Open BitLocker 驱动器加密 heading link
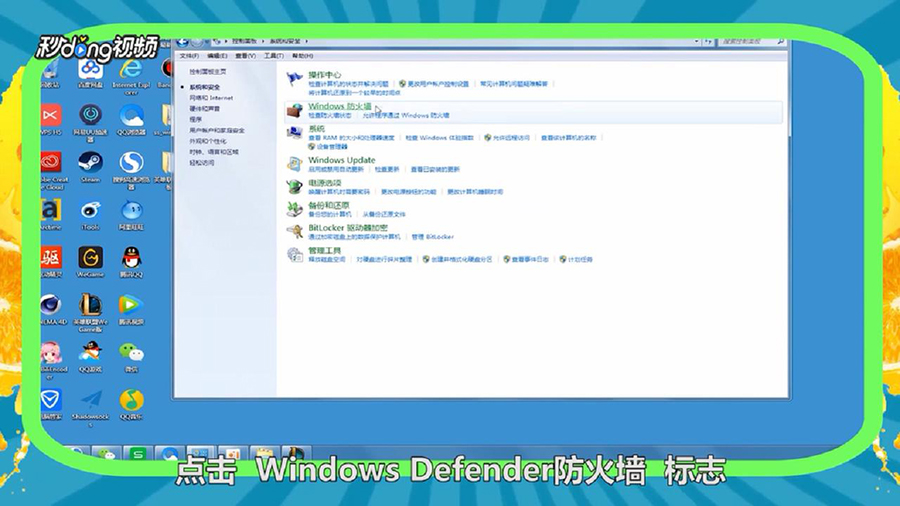 point(348,228)
